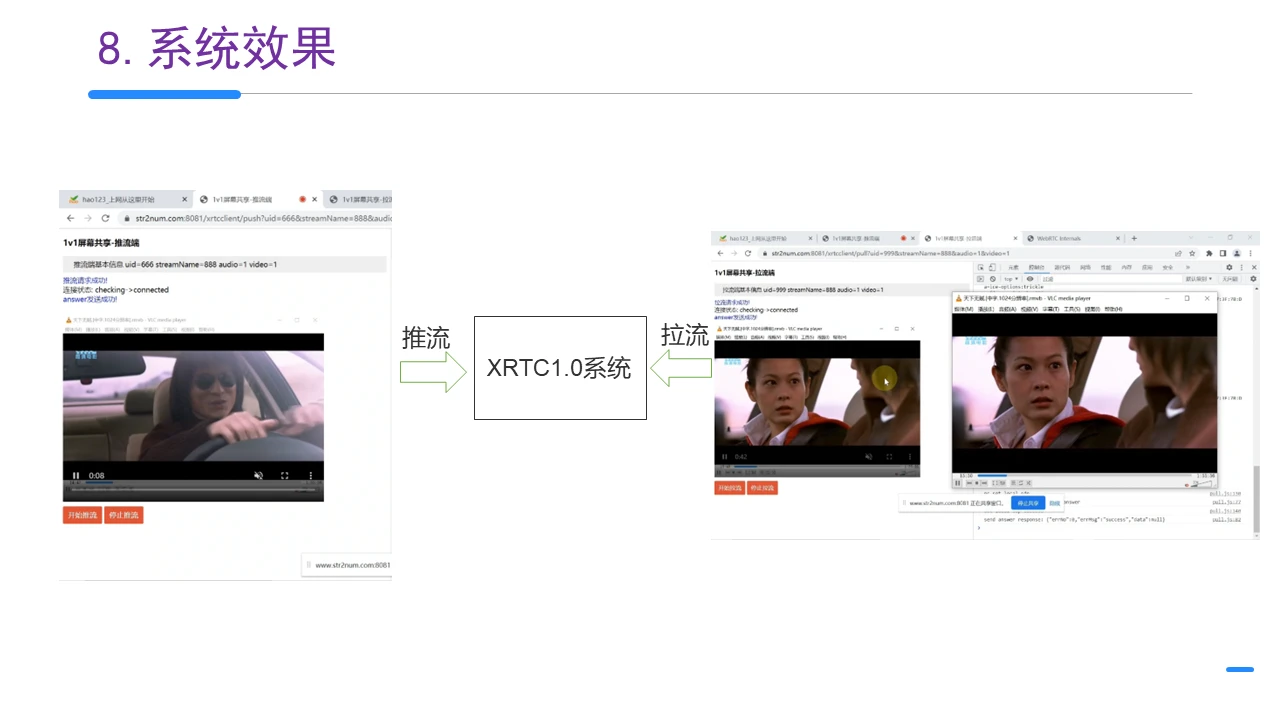Reload the left push-page browser
1280x720 pixels.
coord(105,218)
